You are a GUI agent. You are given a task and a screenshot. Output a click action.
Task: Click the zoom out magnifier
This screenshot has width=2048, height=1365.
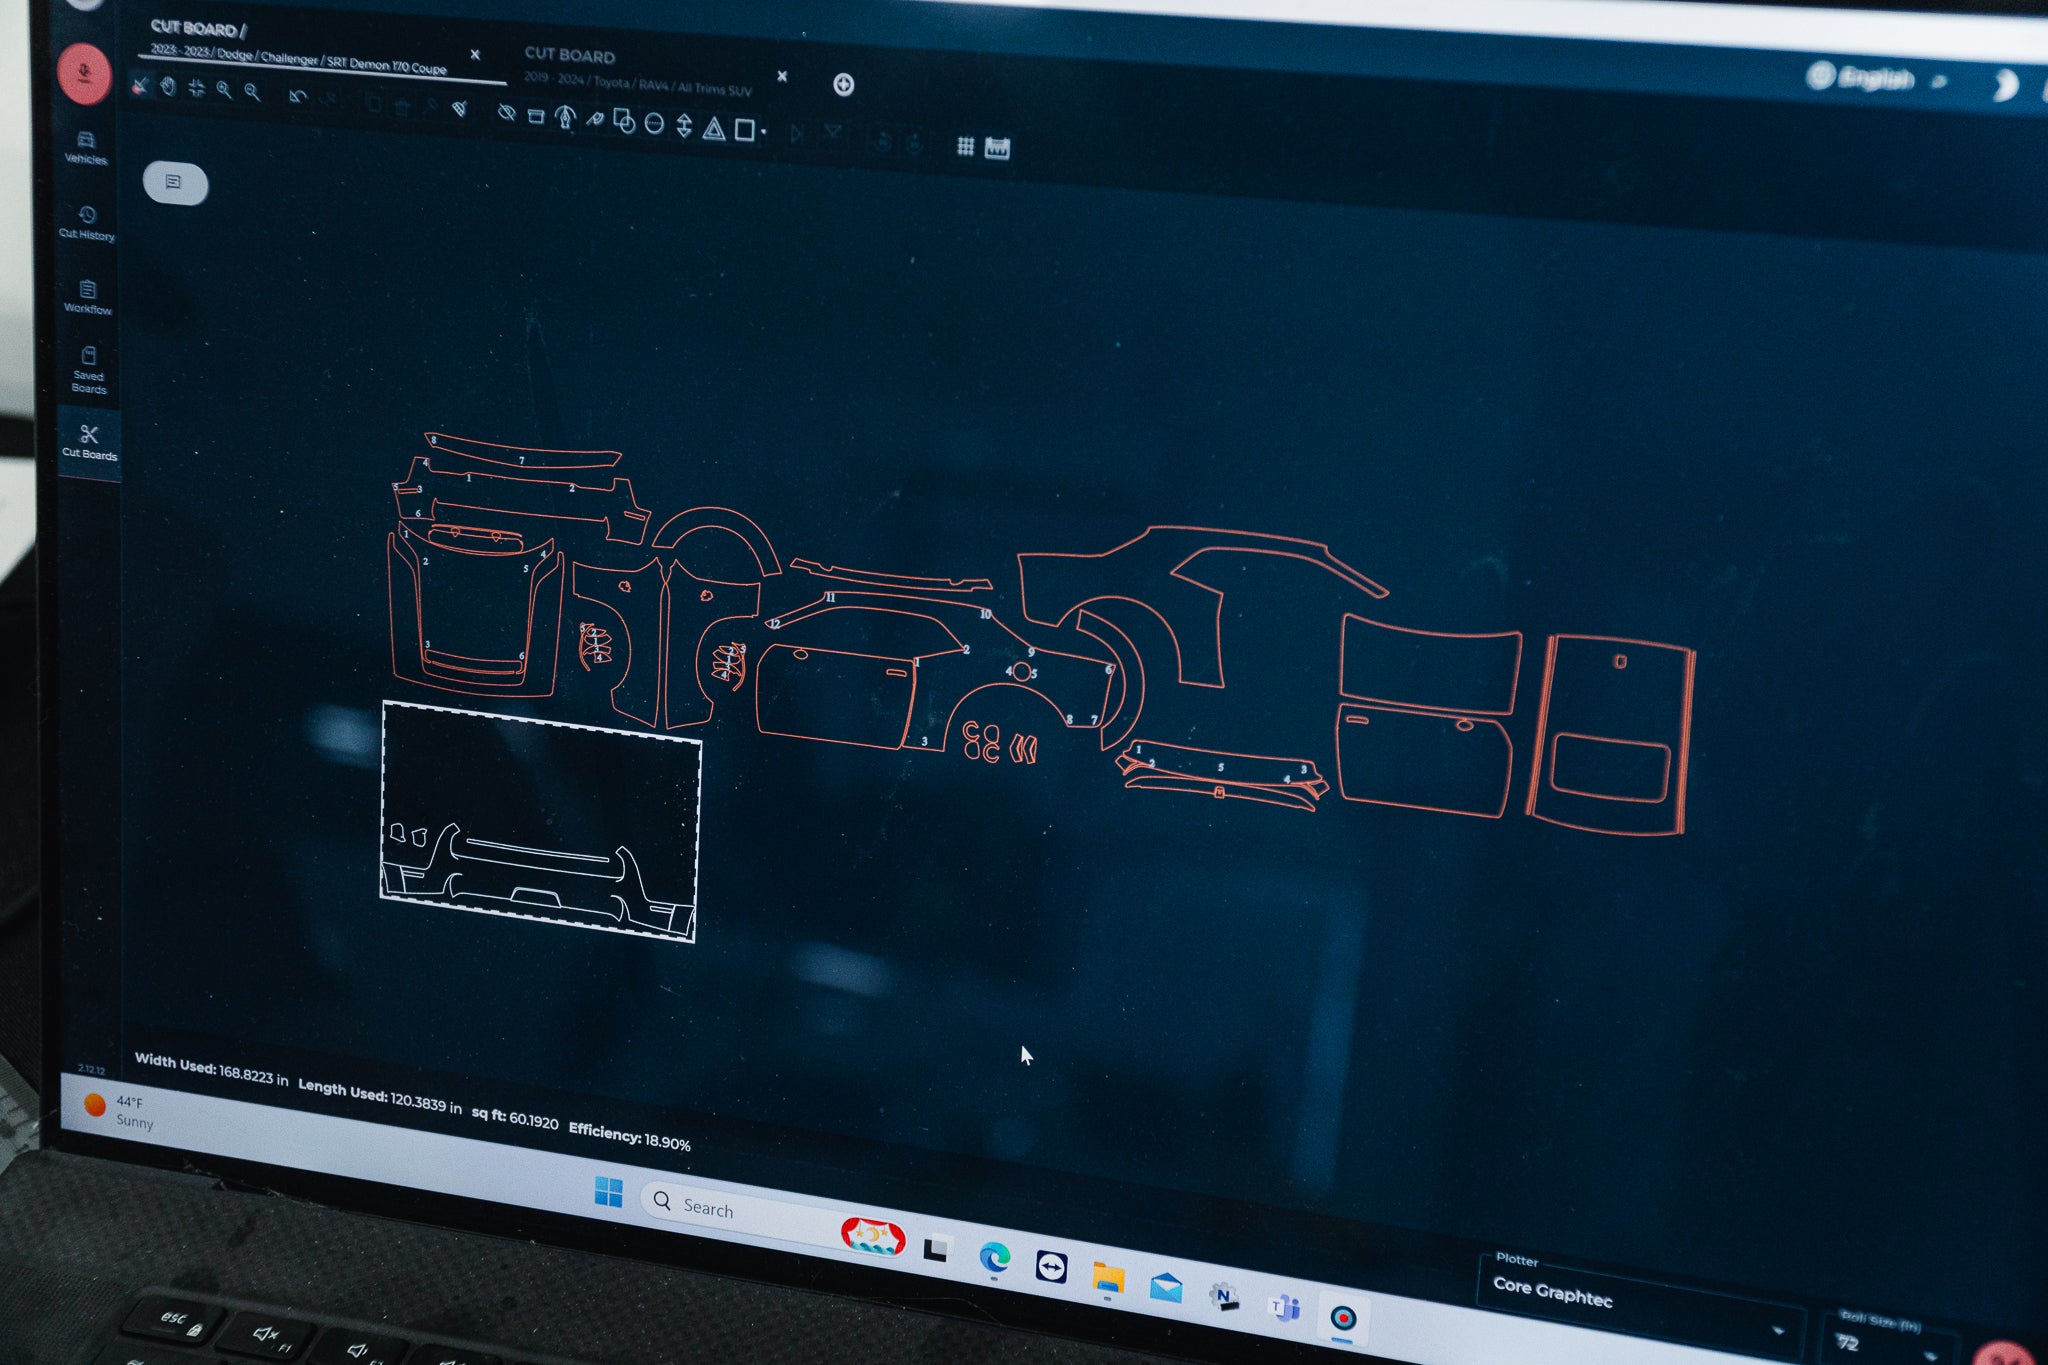252,92
